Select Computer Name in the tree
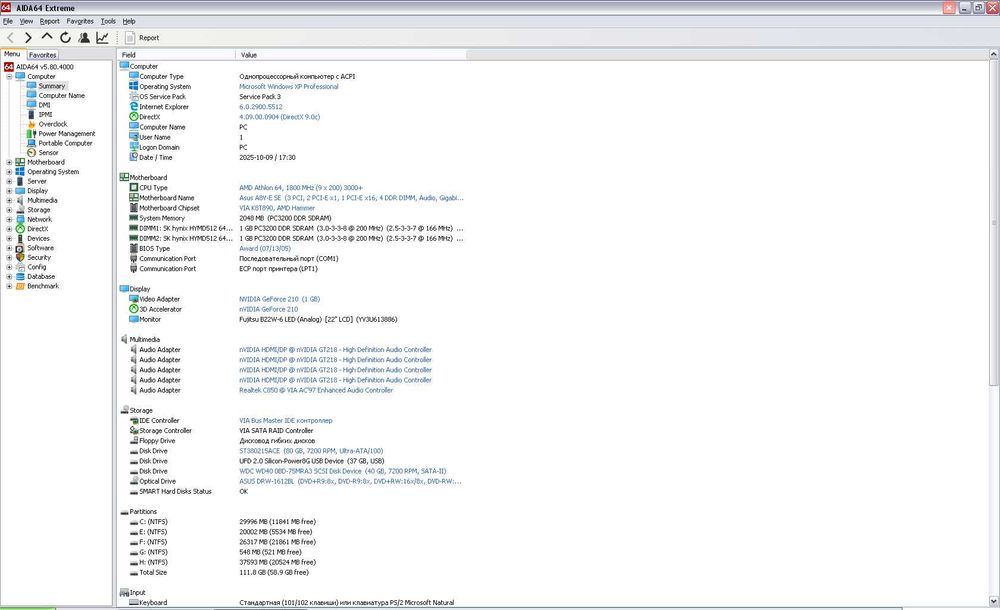This screenshot has width=1000, height=610. coord(61,96)
